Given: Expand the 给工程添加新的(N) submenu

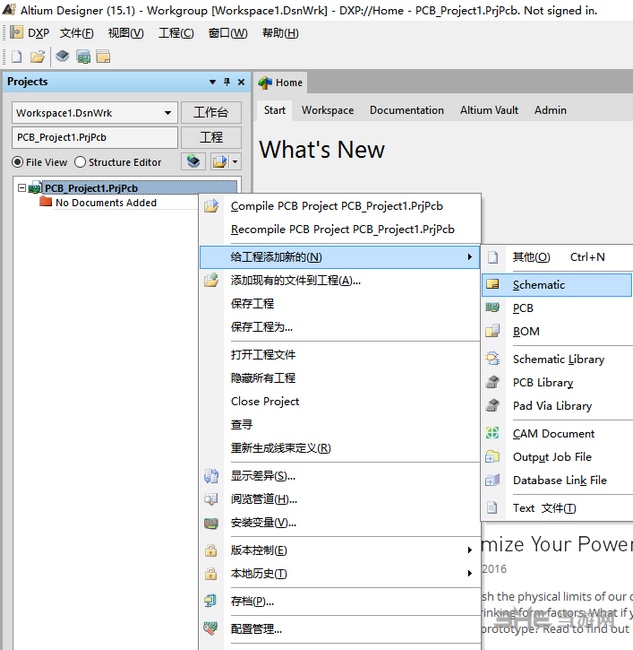Looking at the screenshot, I should [x=340, y=257].
